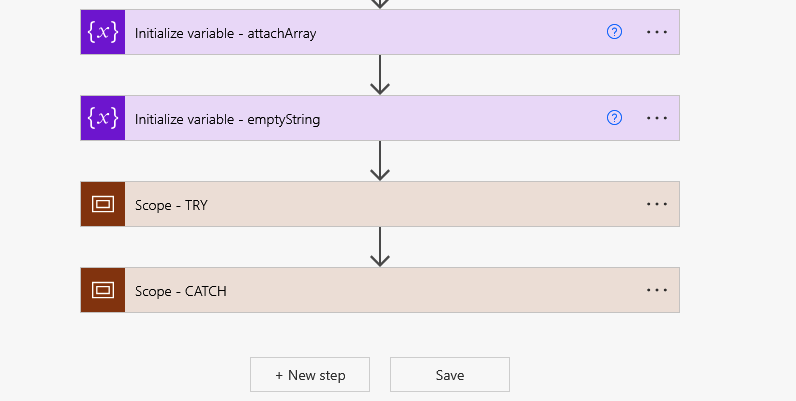
Task: Open the ellipsis menu on the attachArray action
Action: point(656,32)
